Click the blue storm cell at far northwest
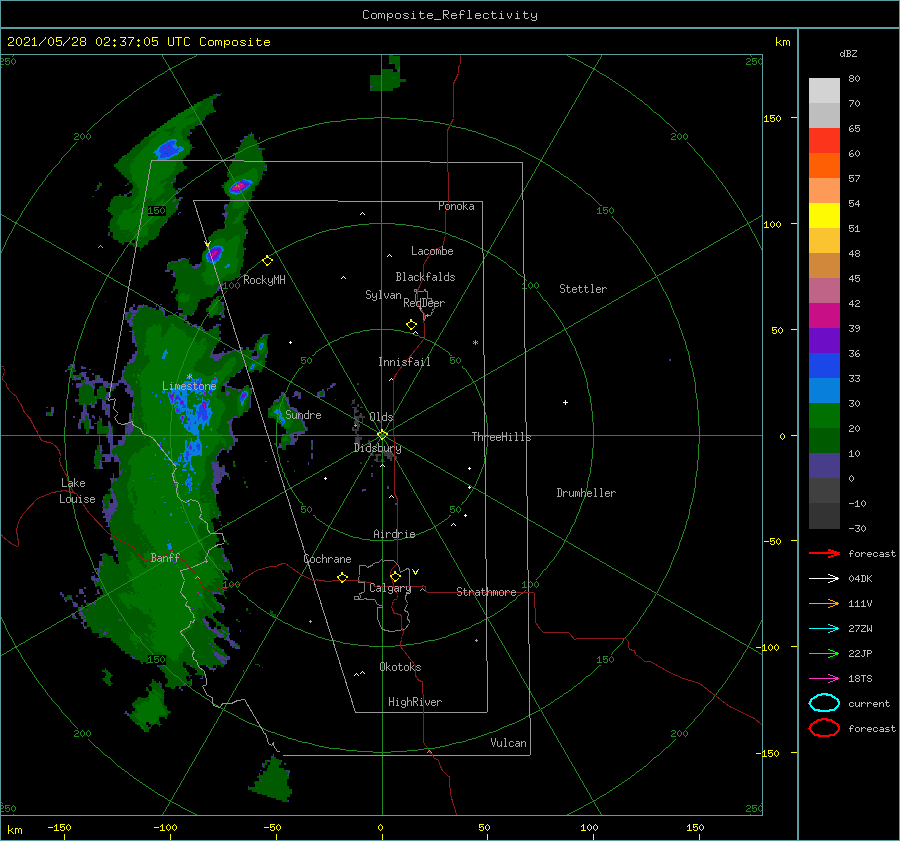 coord(169,149)
